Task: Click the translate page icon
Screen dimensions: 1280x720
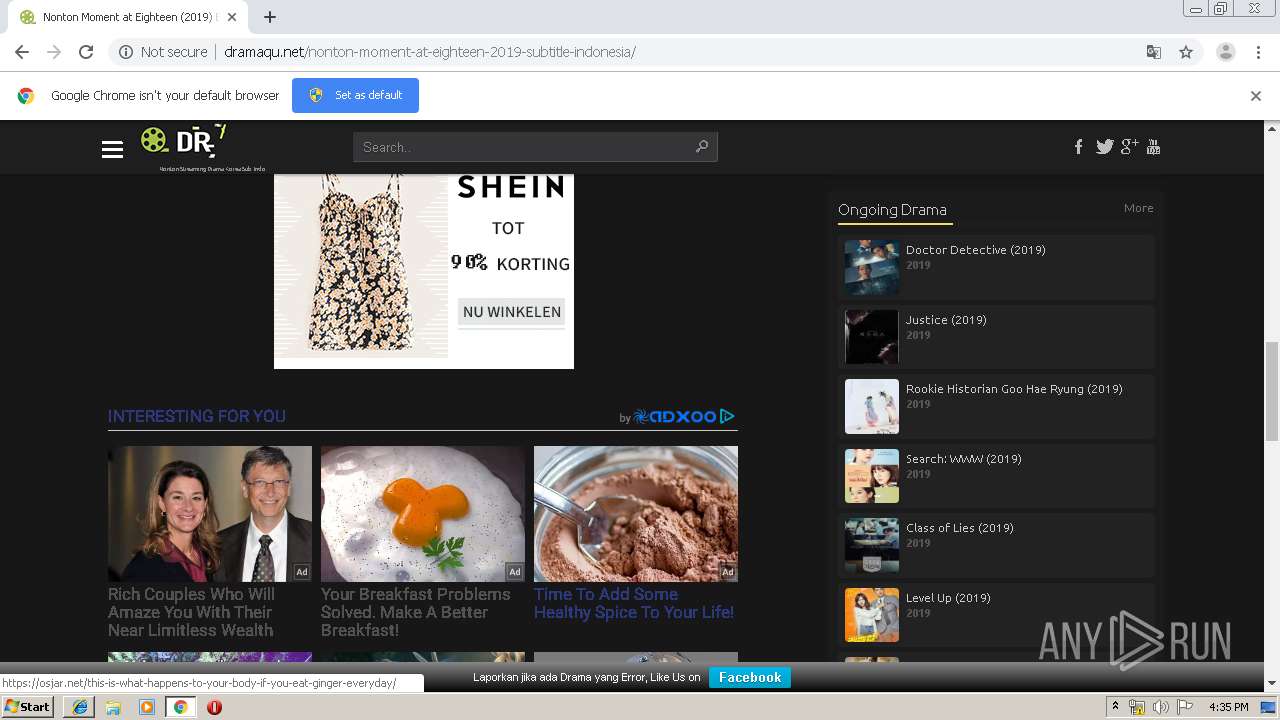Action: point(1153,52)
